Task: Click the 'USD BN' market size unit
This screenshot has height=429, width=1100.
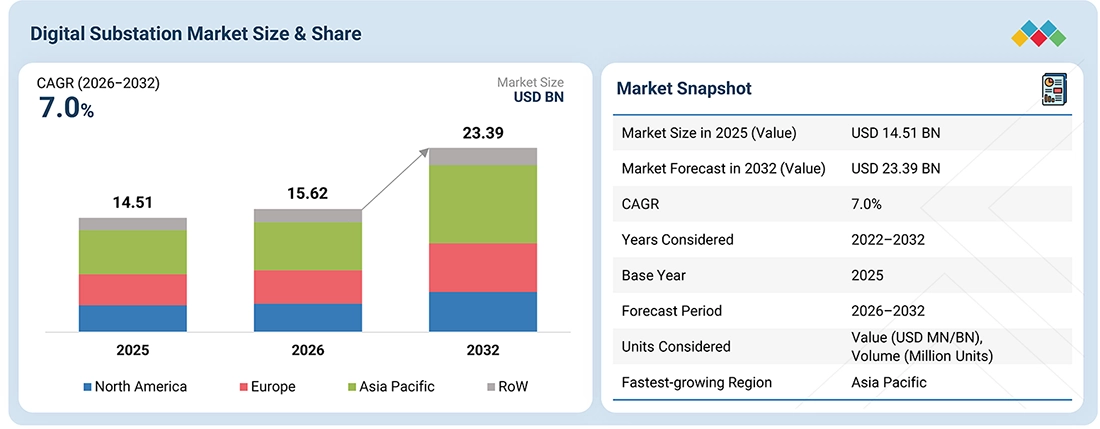Action: tap(539, 97)
